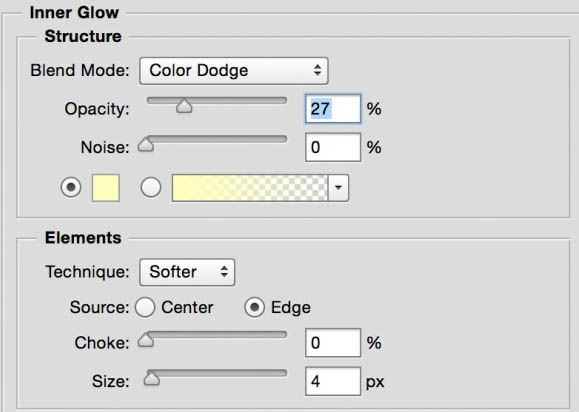Click the Noise percentage input field
The height and width of the screenshot is (412, 579).
(333, 147)
